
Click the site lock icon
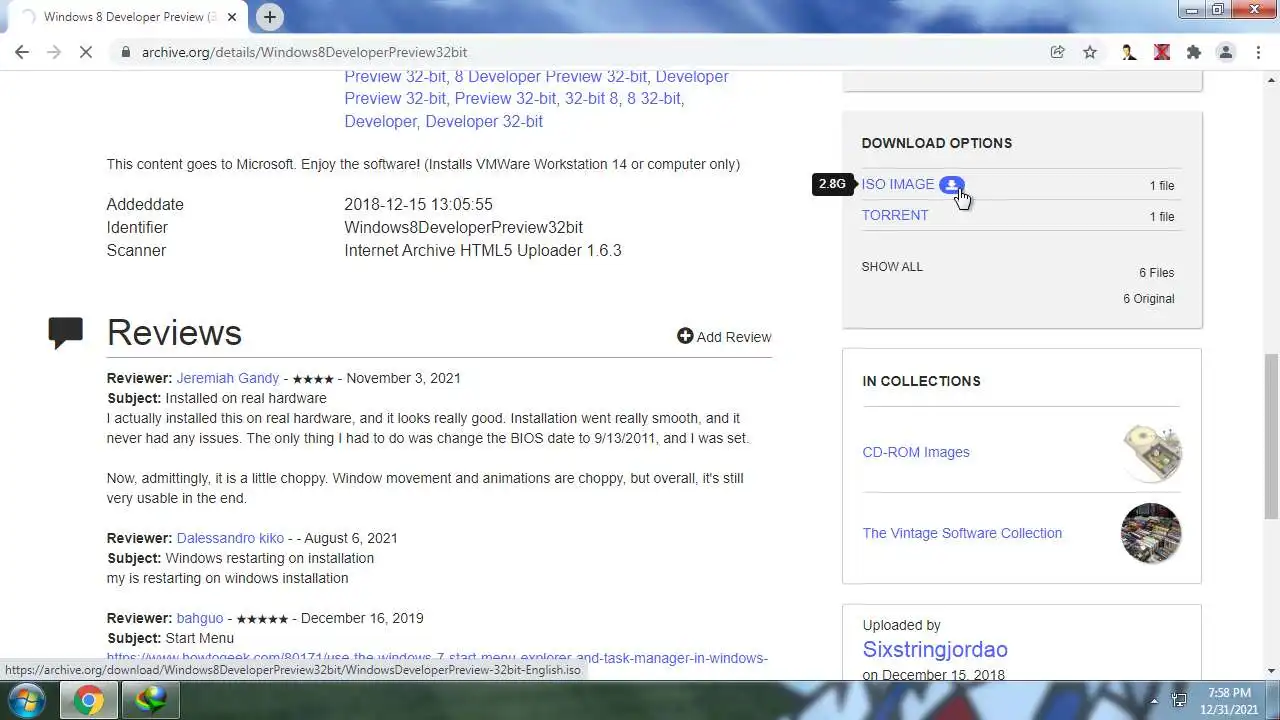pyautogui.click(x=126, y=52)
